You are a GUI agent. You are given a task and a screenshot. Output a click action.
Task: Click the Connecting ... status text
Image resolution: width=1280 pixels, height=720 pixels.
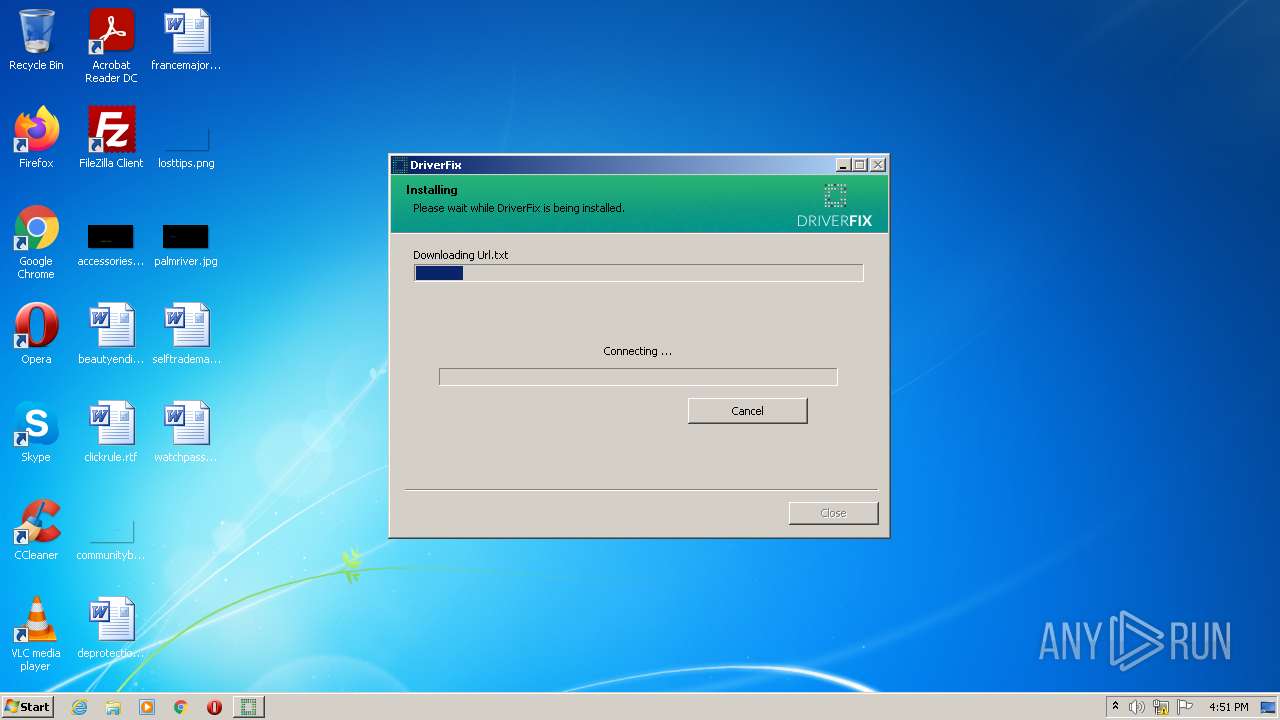click(637, 351)
